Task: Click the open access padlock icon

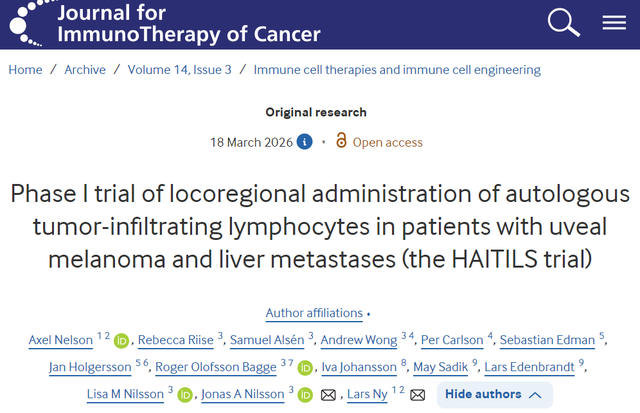Action: click(x=341, y=142)
